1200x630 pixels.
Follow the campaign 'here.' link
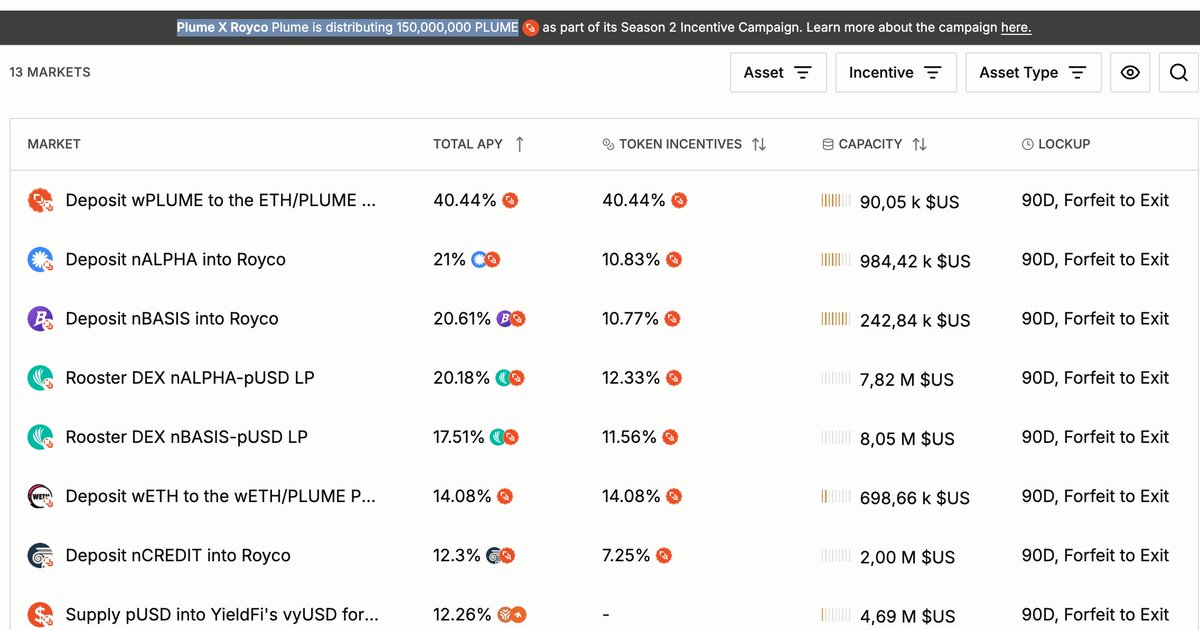pyautogui.click(x=1016, y=27)
